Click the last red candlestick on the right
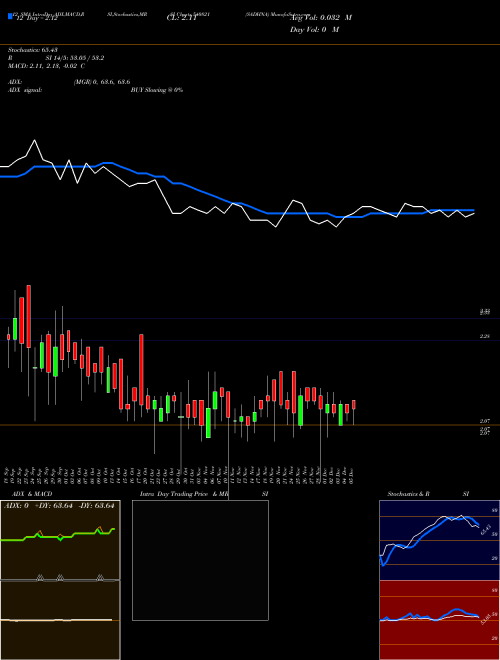 pos(354,405)
